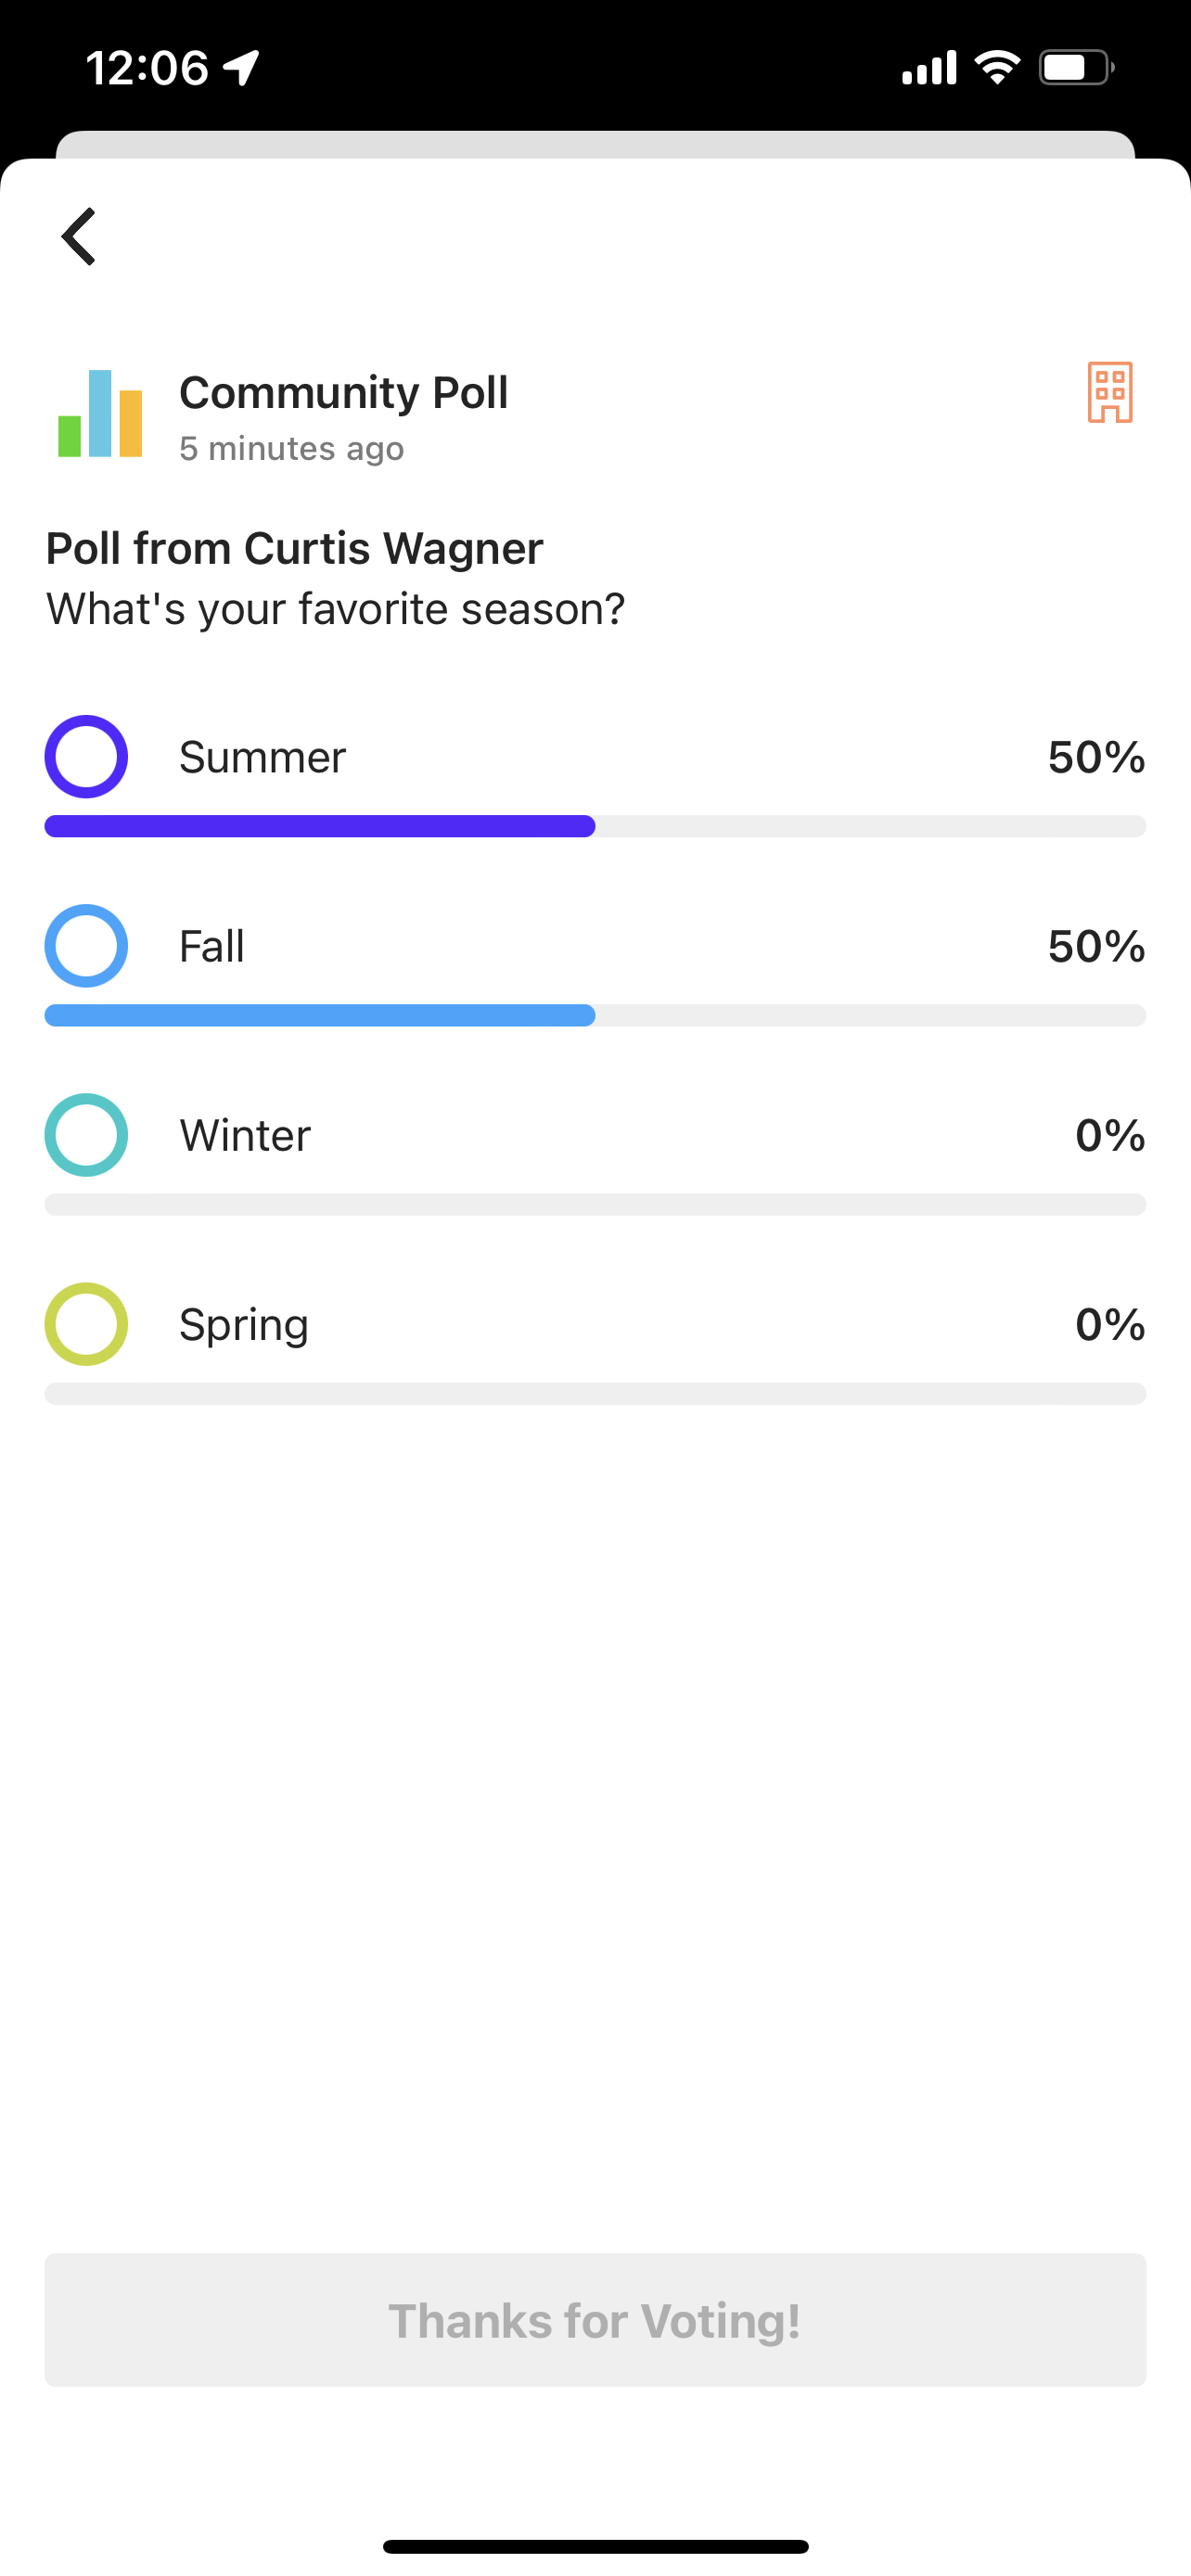Tap the Winter empty progress bar
The image size is (1191, 2576).
[595, 1204]
